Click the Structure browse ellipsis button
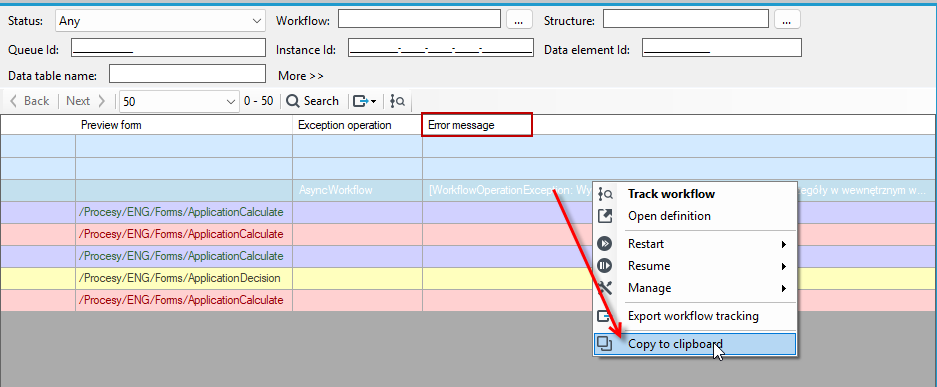The height and width of the screenshot is (387, 937). click(x=787, y=20)
